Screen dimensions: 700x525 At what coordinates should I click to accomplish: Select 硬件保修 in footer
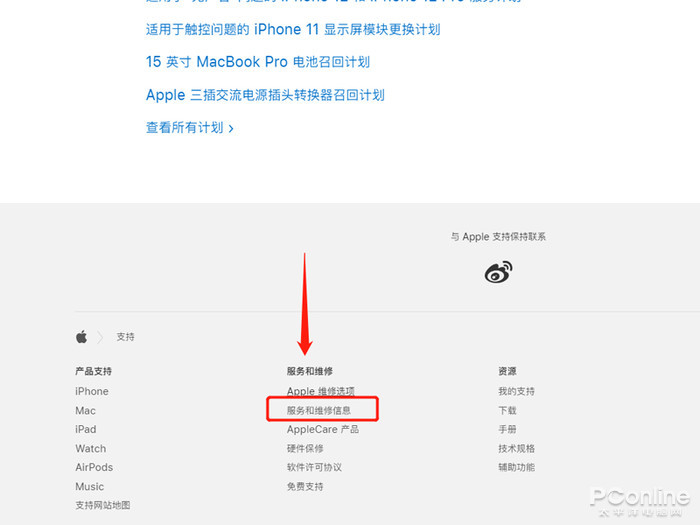click(305, 448)
